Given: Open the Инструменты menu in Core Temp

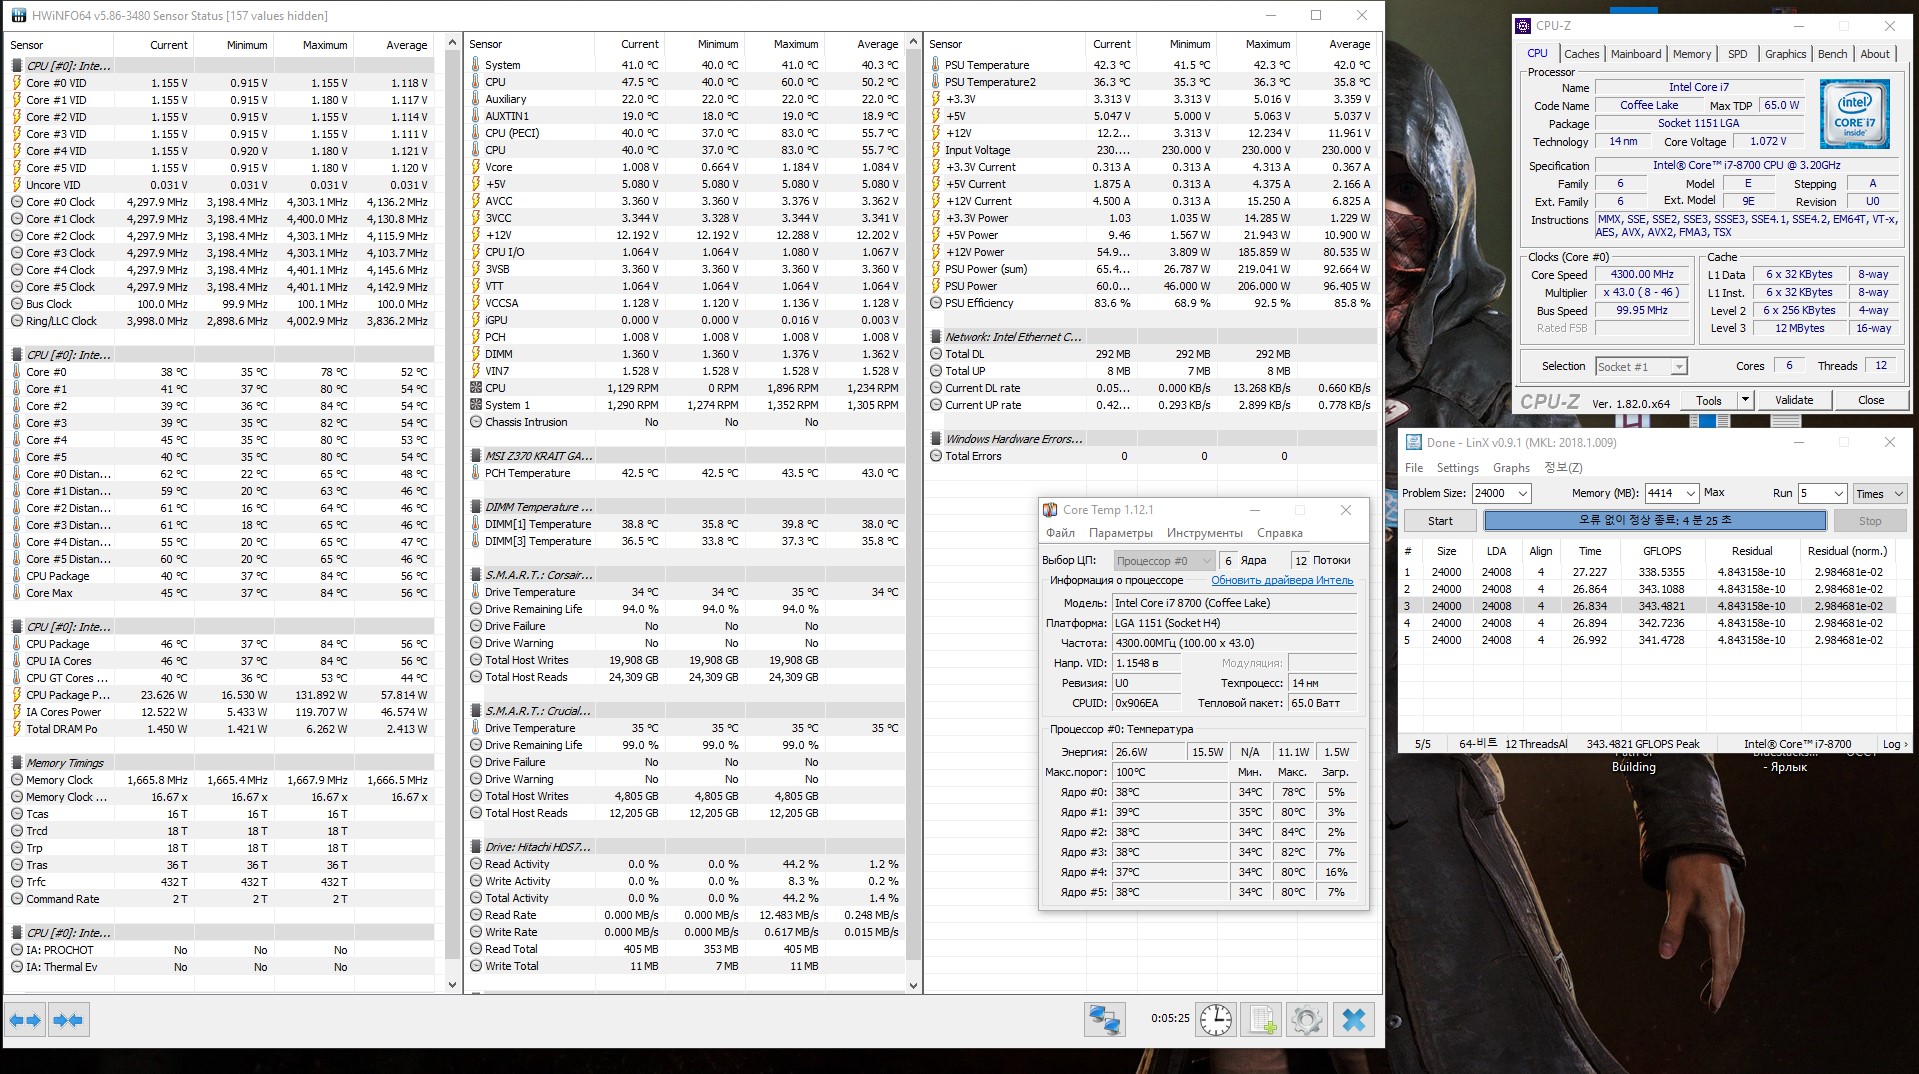Looking at the screenshot, I should 1204,533.
